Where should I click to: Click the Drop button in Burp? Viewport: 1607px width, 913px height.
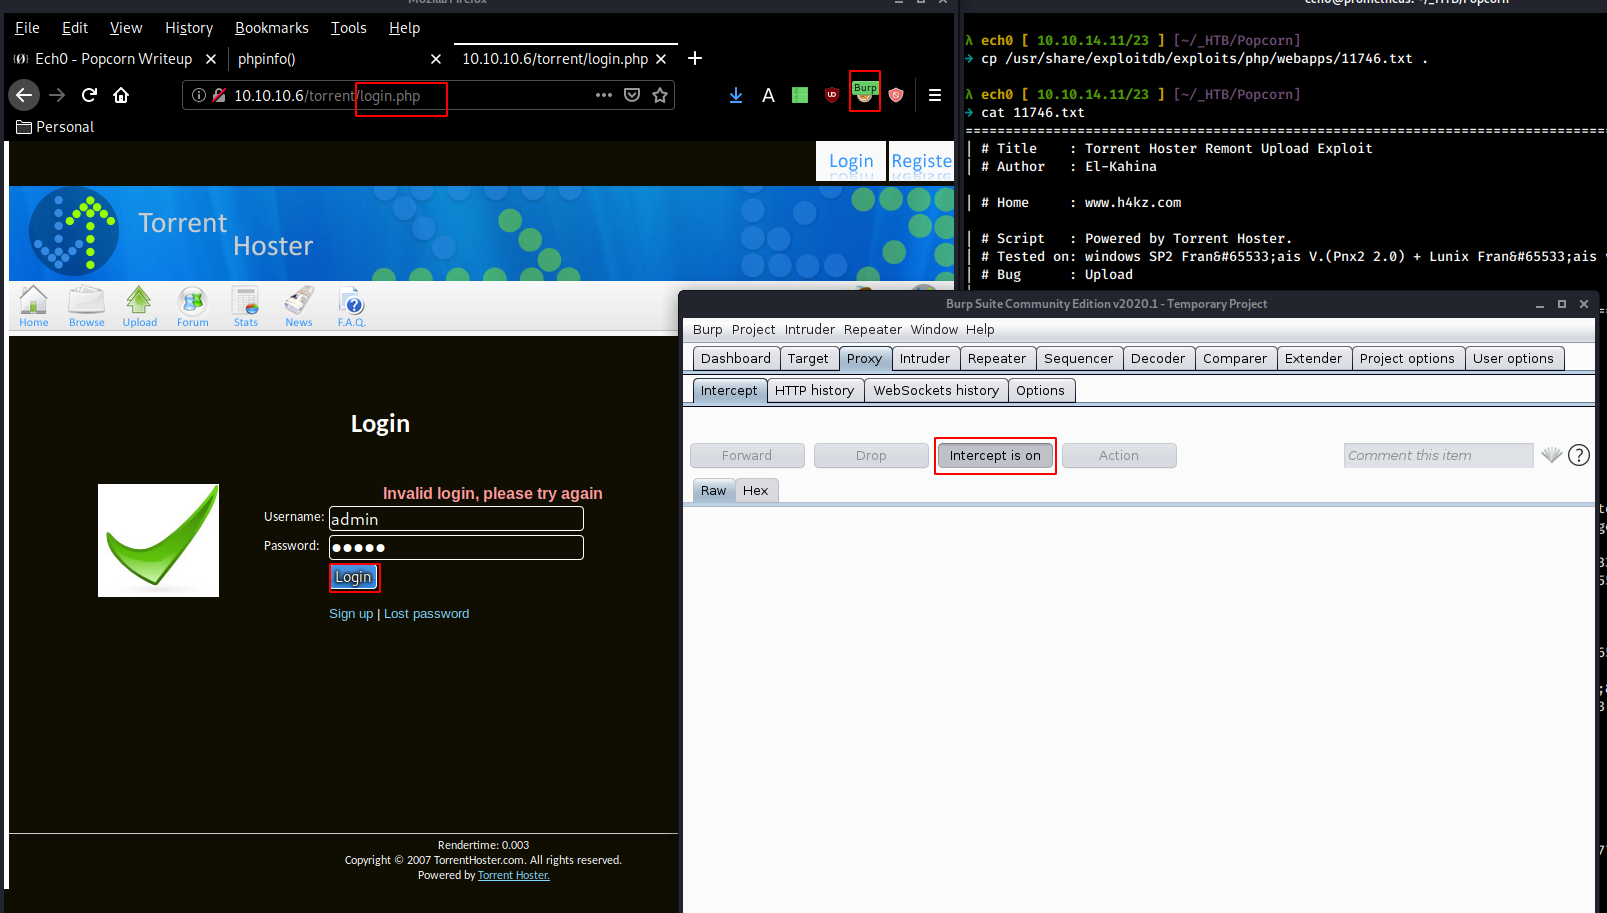coord(871,455)
